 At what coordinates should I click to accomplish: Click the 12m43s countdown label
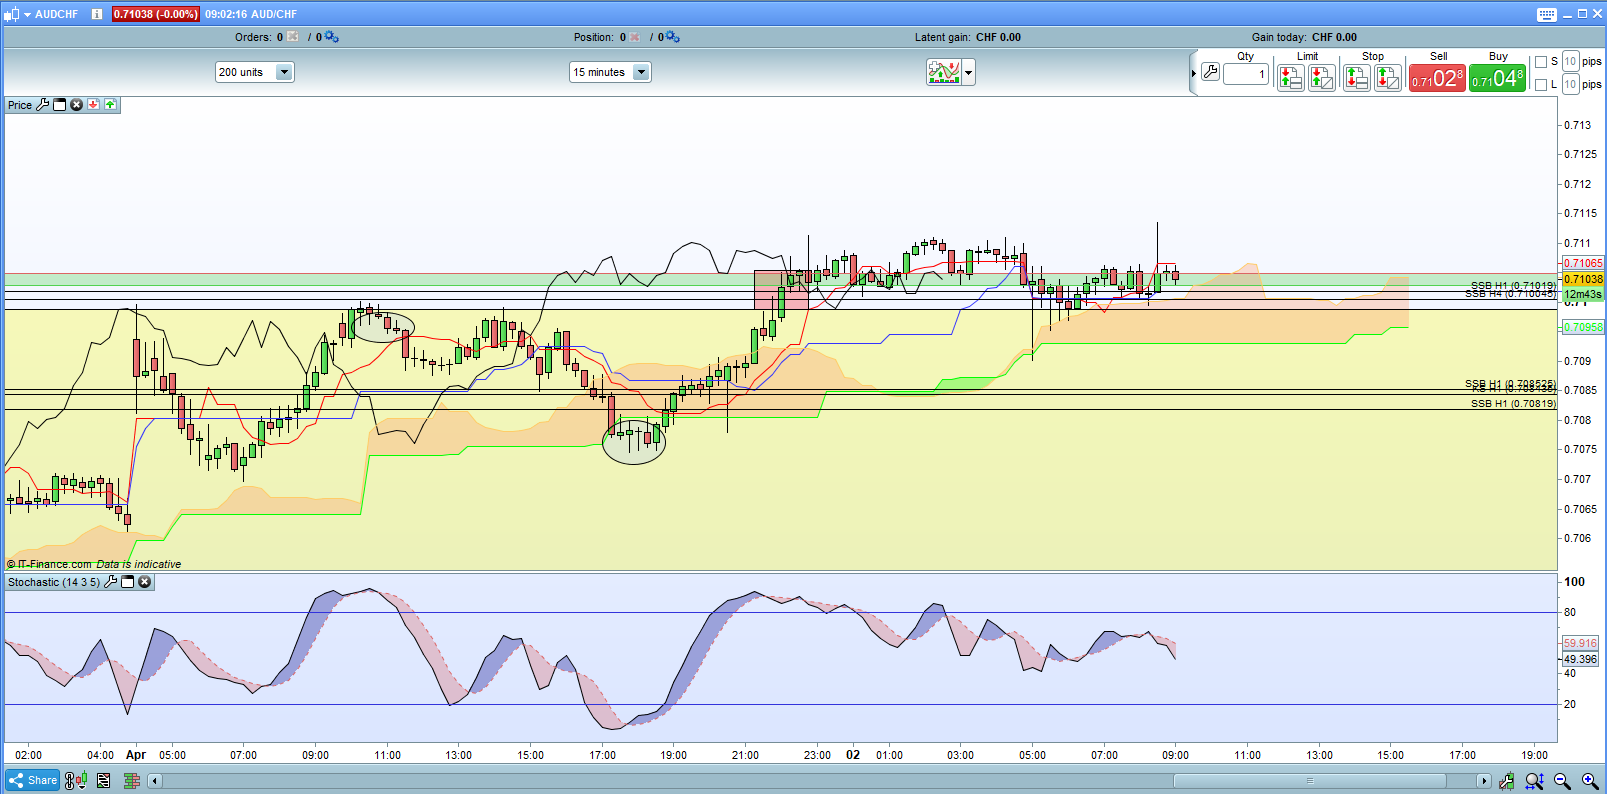[1583, 294]
